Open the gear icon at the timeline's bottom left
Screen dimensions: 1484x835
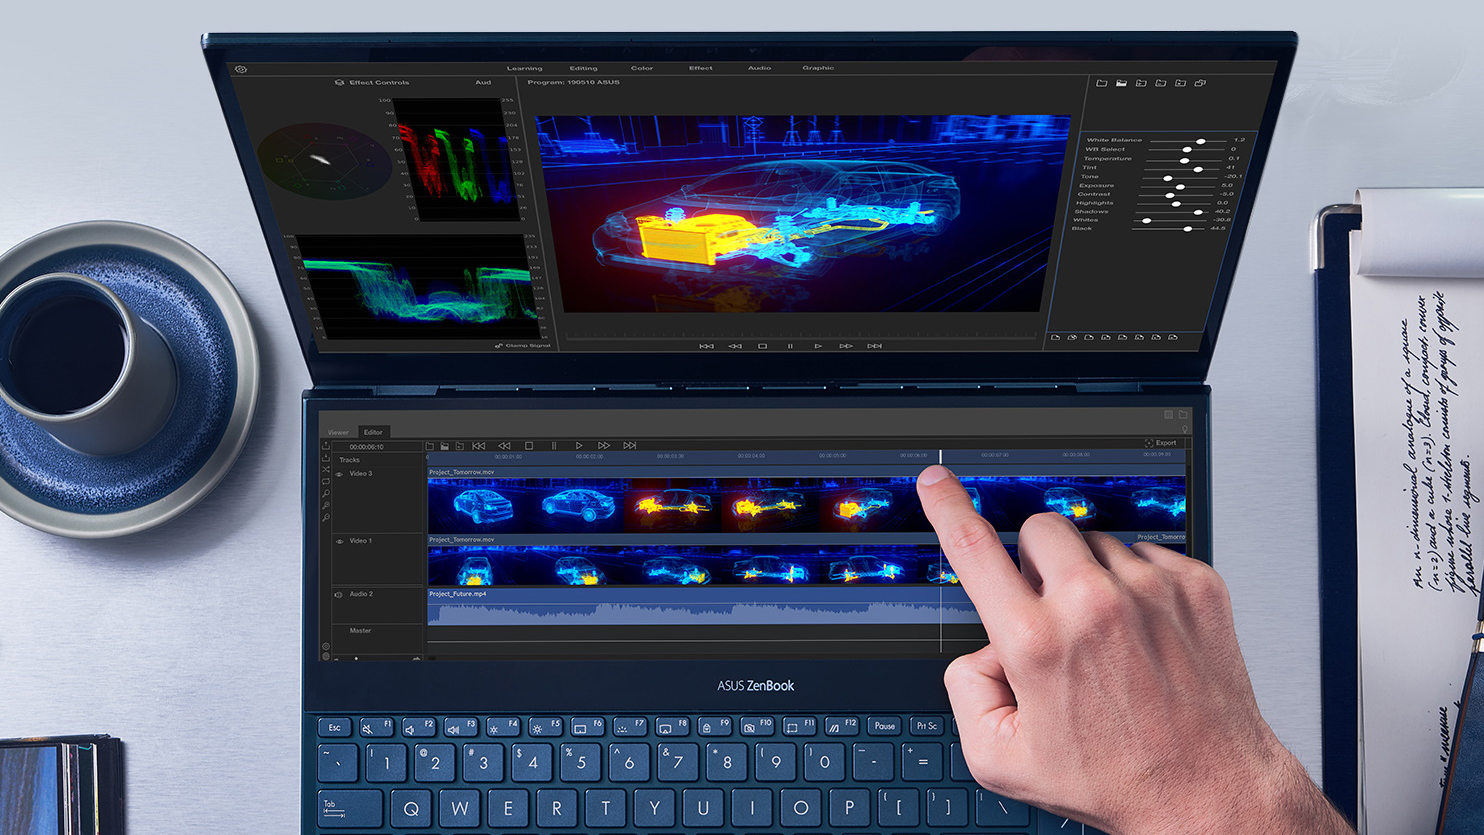pyautogui.click(x=326, y=647)
